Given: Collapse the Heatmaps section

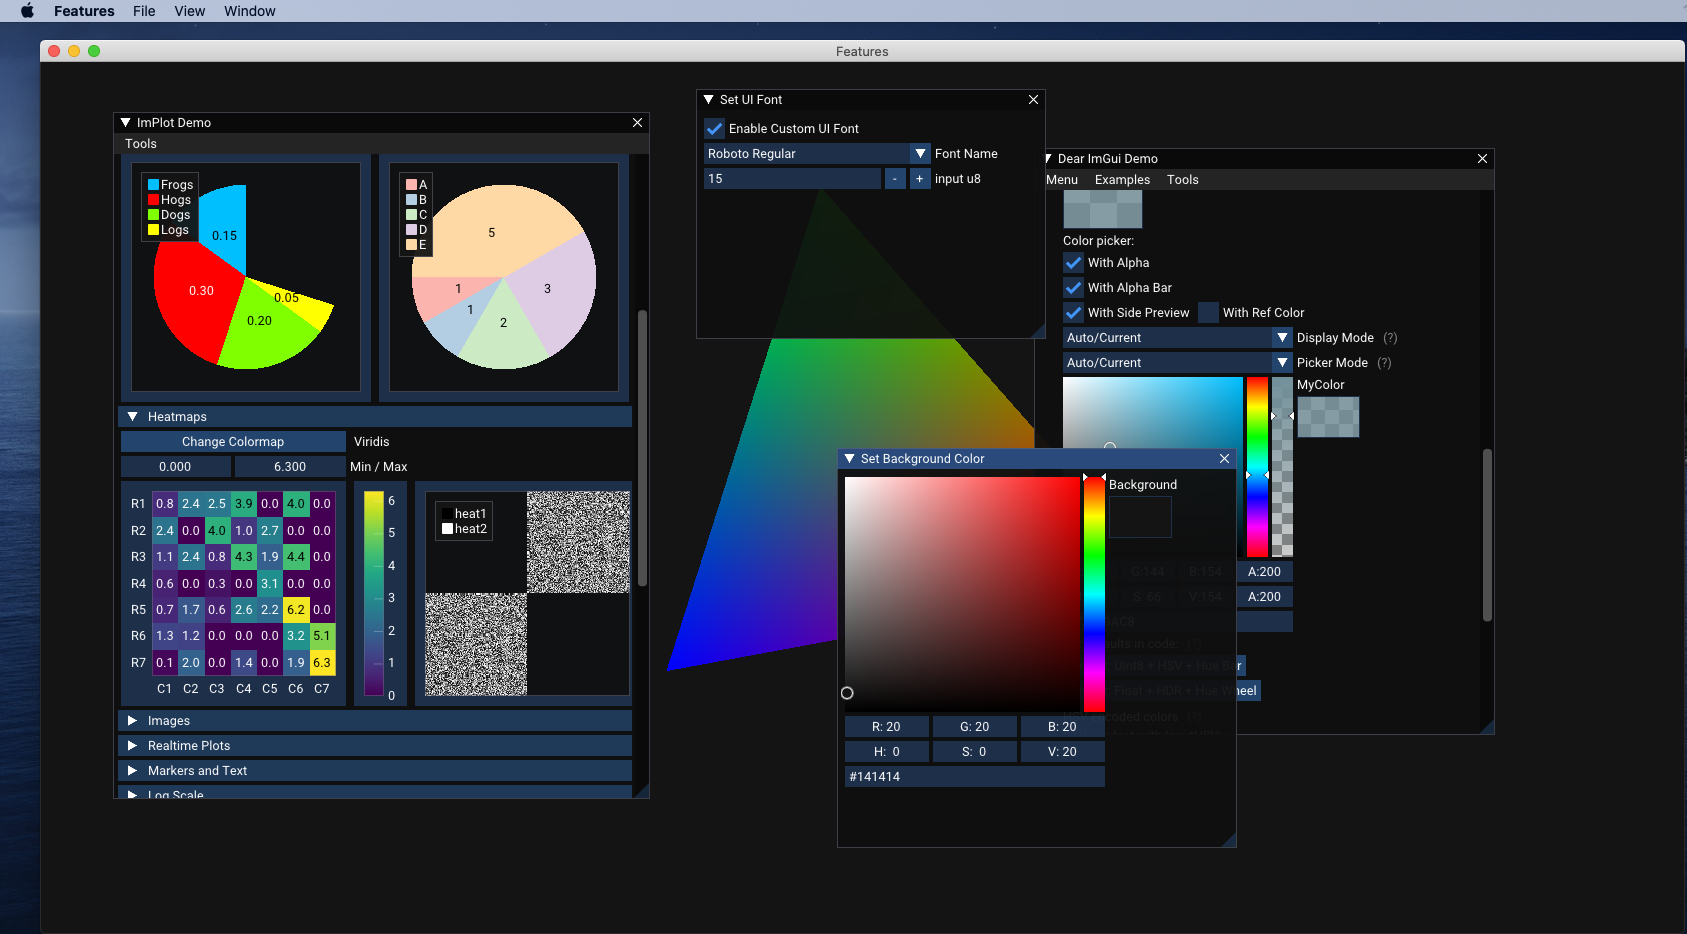Looking at the screenshot, I should 375,417.
